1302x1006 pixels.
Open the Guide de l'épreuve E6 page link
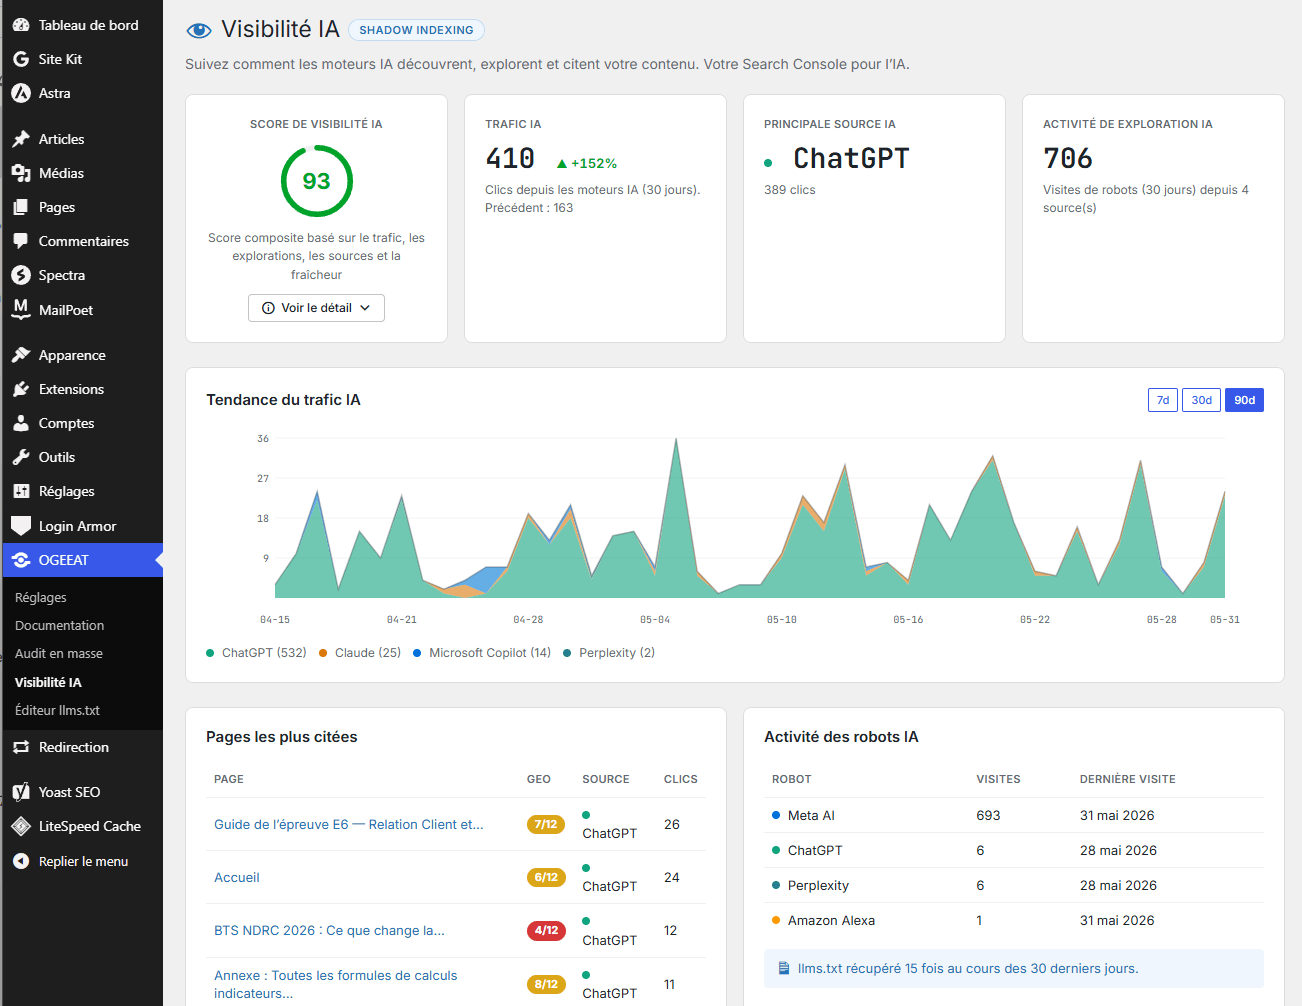pyautogui.click(x=349, y=824)
